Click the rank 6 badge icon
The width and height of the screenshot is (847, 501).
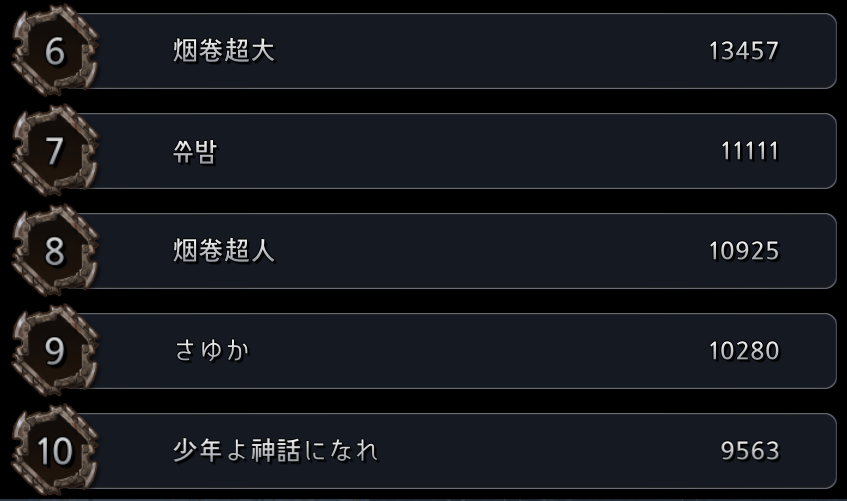click(x=55, y=50)
